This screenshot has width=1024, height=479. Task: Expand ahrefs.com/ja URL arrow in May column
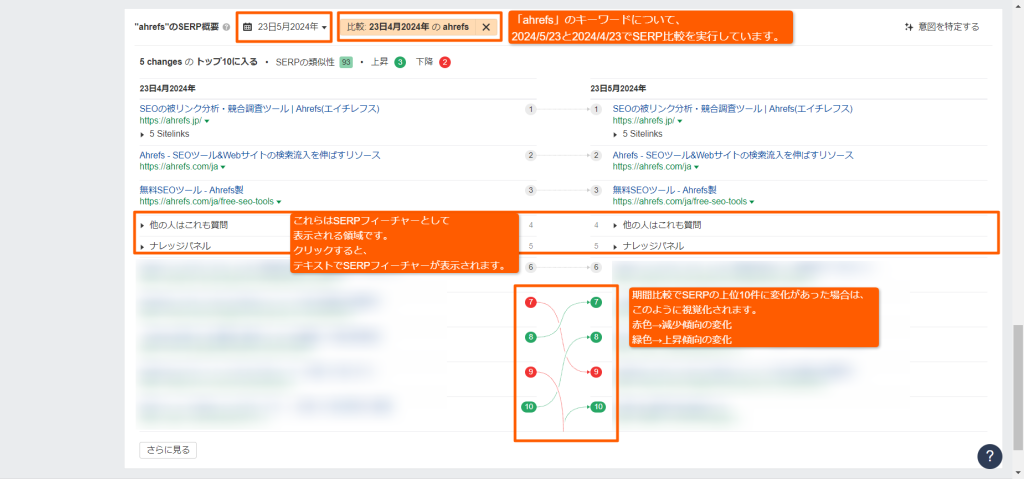697,167
